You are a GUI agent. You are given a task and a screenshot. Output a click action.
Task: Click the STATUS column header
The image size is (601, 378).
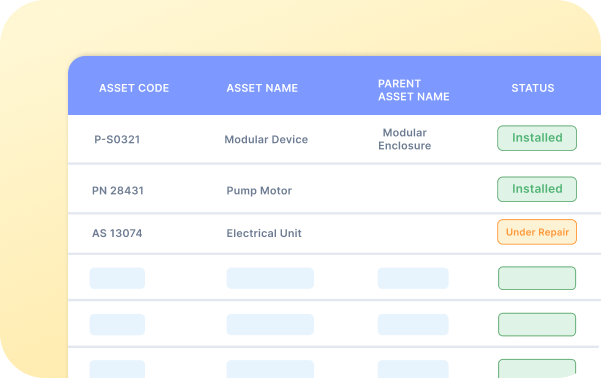point(533,88)
